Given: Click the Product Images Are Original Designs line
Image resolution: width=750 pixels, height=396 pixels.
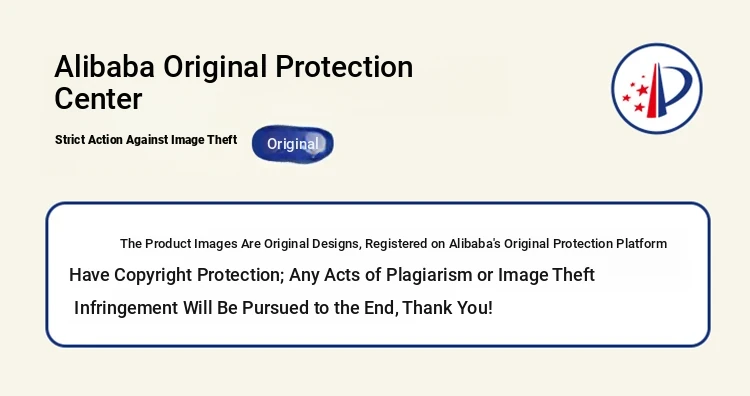Looking at the screenshot, I should click(x=393, y=243).
